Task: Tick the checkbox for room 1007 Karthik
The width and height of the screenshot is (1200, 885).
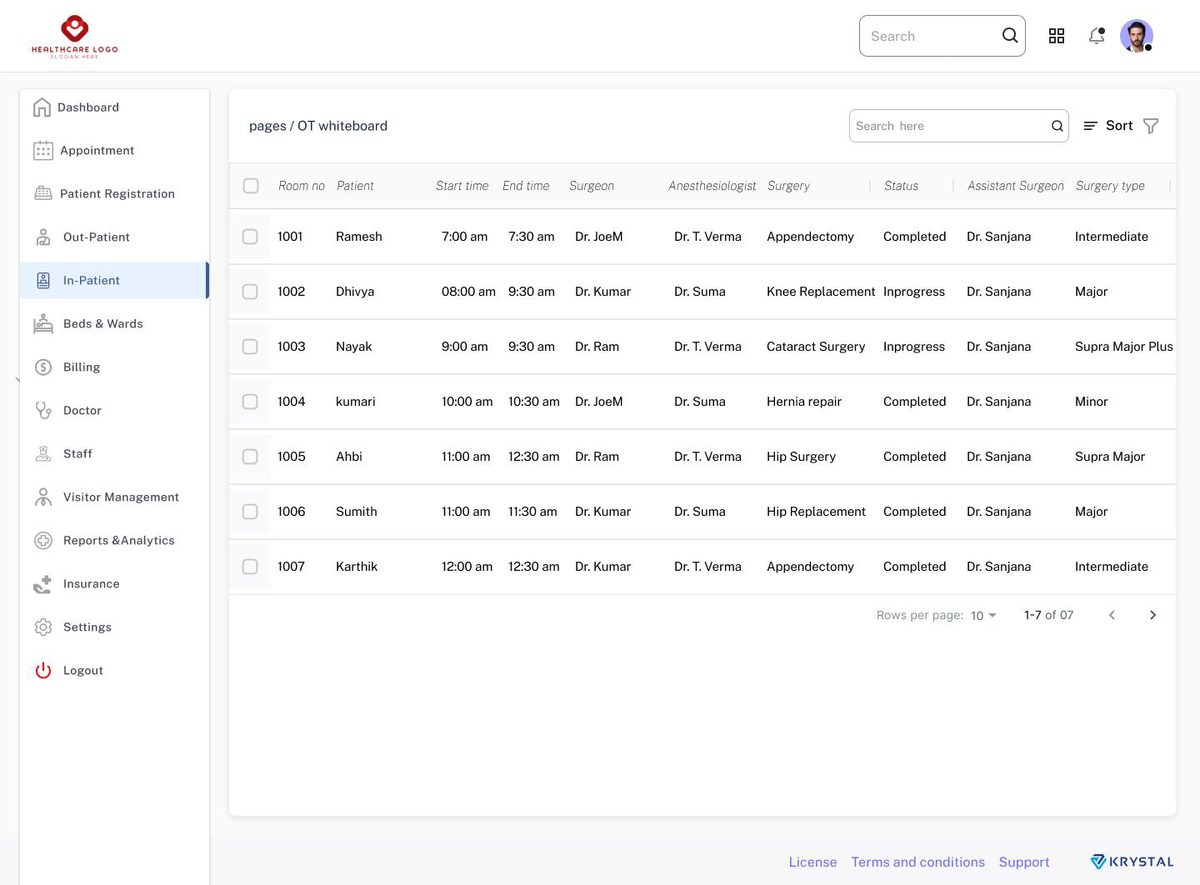Action: tap(250, 567)
